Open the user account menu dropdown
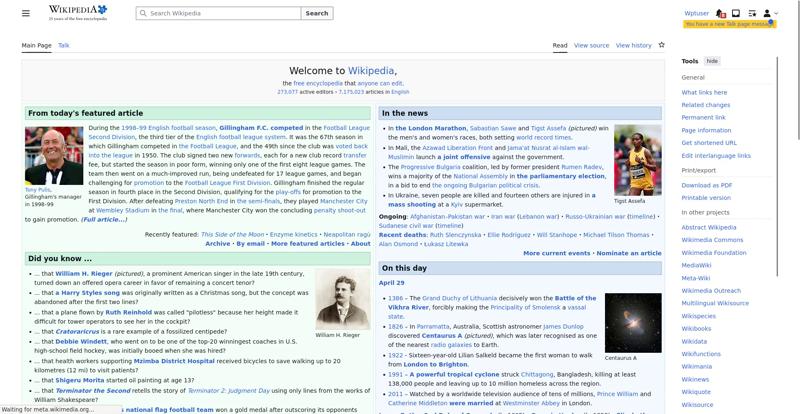 pos(769,13)
